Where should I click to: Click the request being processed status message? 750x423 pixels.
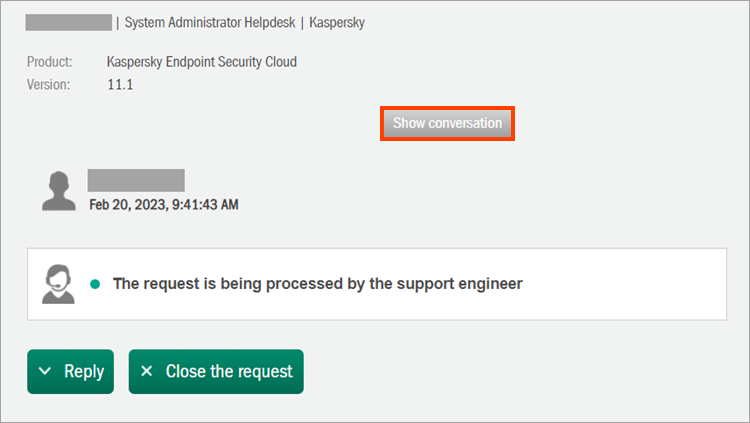click(x=318, y=284)
